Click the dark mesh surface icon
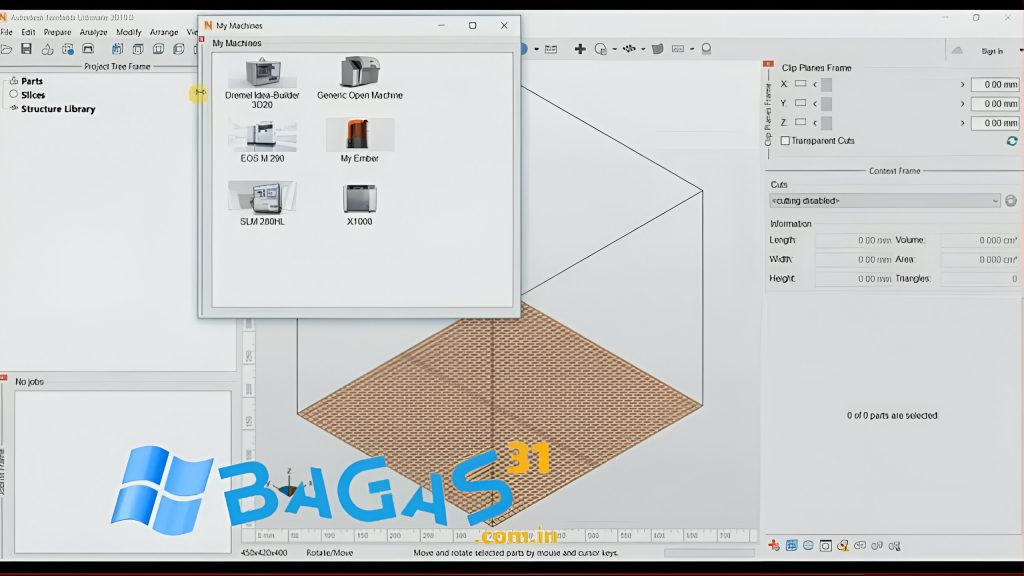The width and height of the screenshot is (1024, 576). pyautogui.click(x=658, y=49)
